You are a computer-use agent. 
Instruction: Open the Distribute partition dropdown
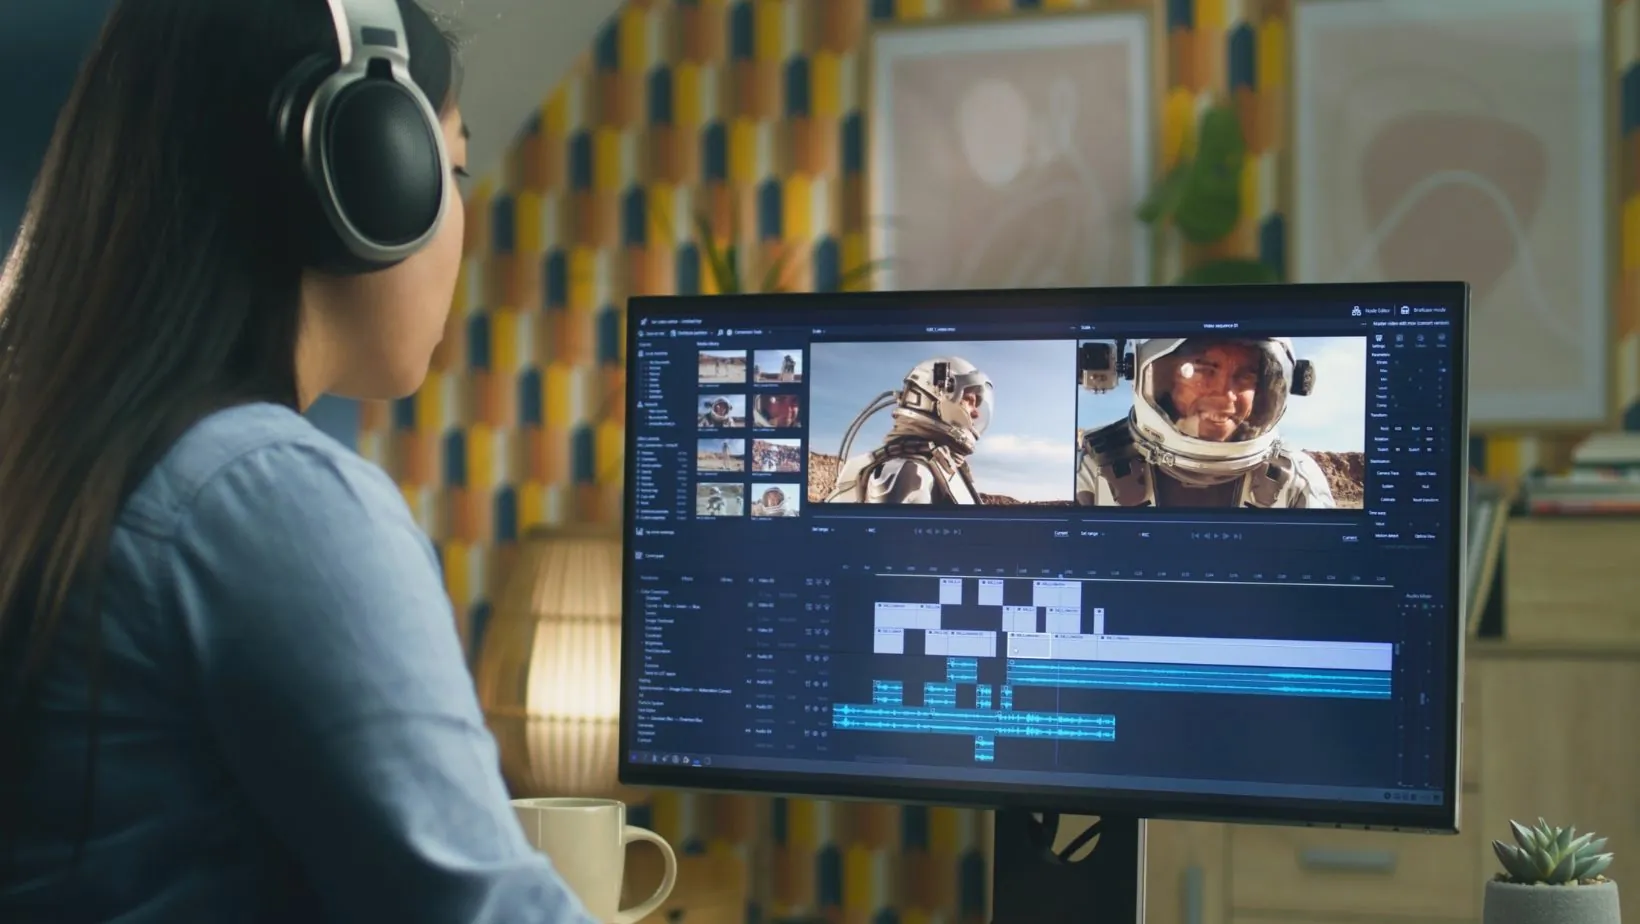pyautogui.click(x=690, y=333)
